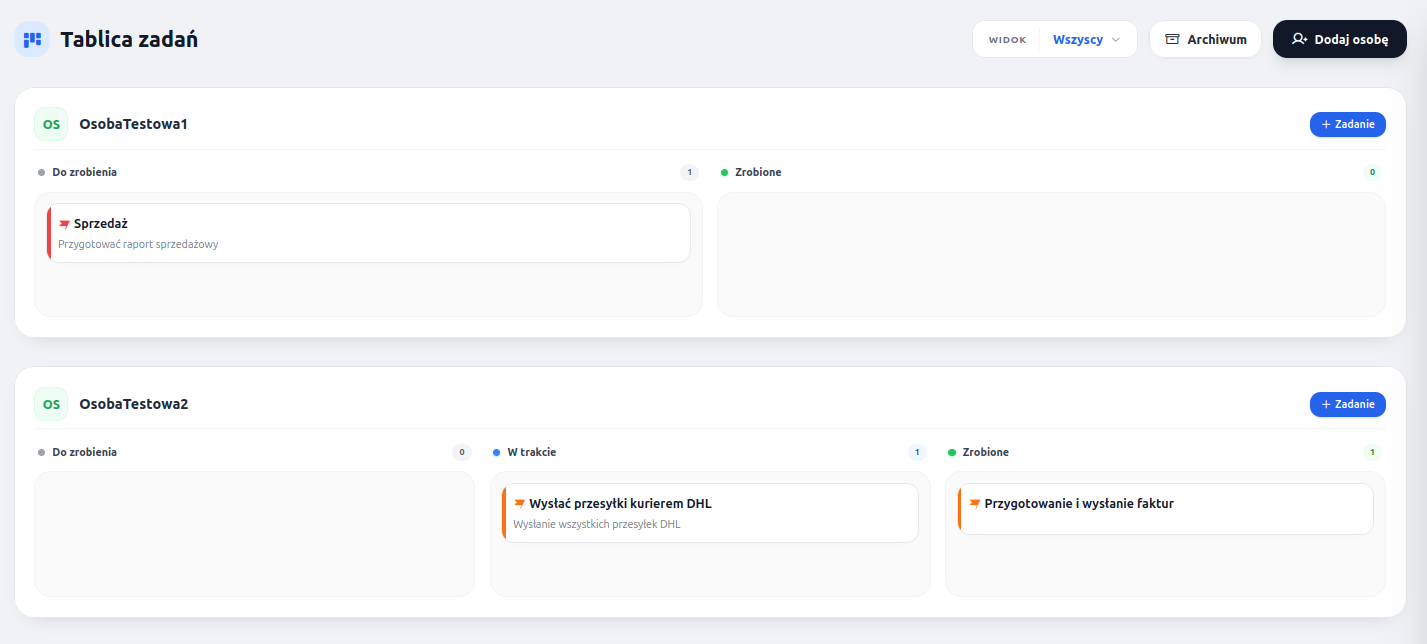Viewport: 1427px width, 644px height.
Task: Add a task for OsobaTestowa2
Action: tap(1348, 404)
